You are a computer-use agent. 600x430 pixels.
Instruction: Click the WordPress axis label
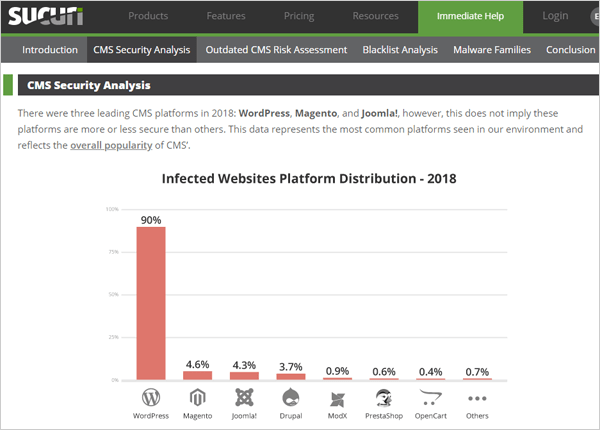(151, 416)
